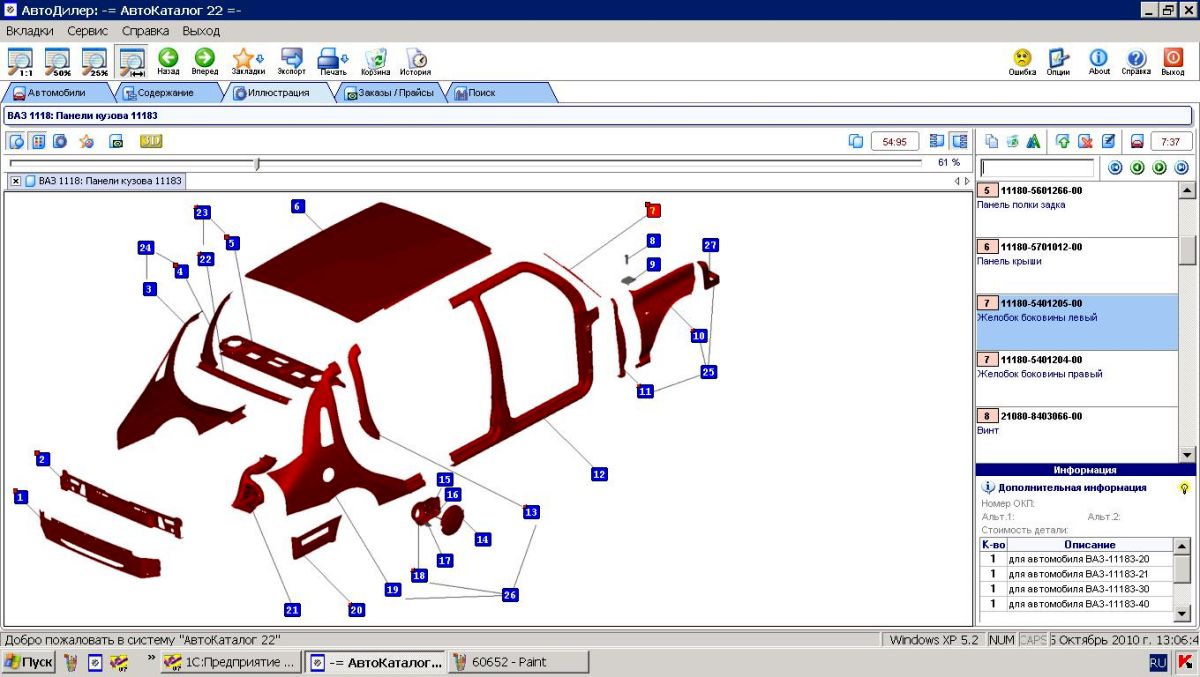Click copy-windows icon next to 54:95
The image size is (1200, 677).
(x=855, y=141)
